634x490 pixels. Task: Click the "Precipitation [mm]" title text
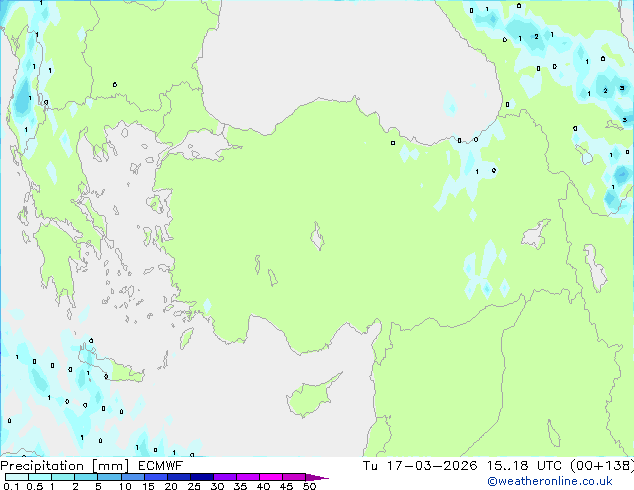65,466
